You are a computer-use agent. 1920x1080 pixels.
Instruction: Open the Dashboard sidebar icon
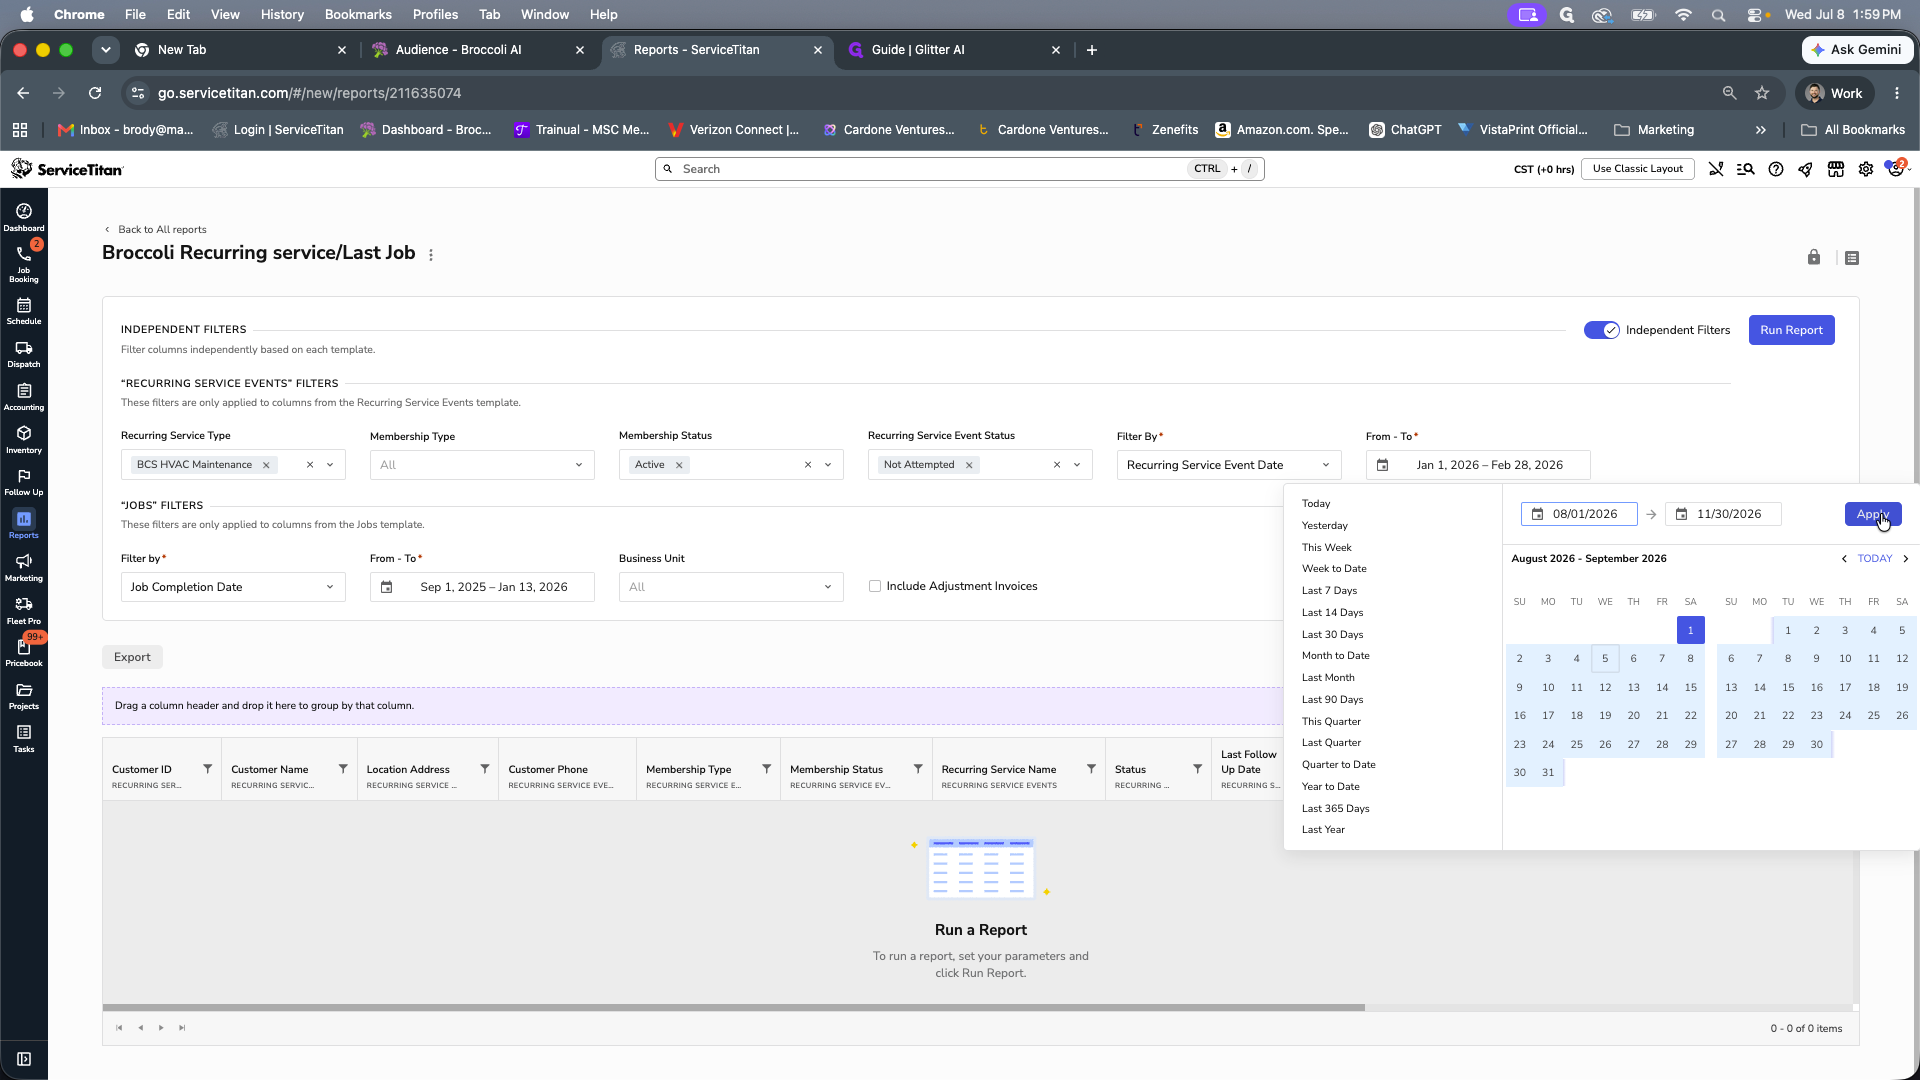tap(24, 217)
